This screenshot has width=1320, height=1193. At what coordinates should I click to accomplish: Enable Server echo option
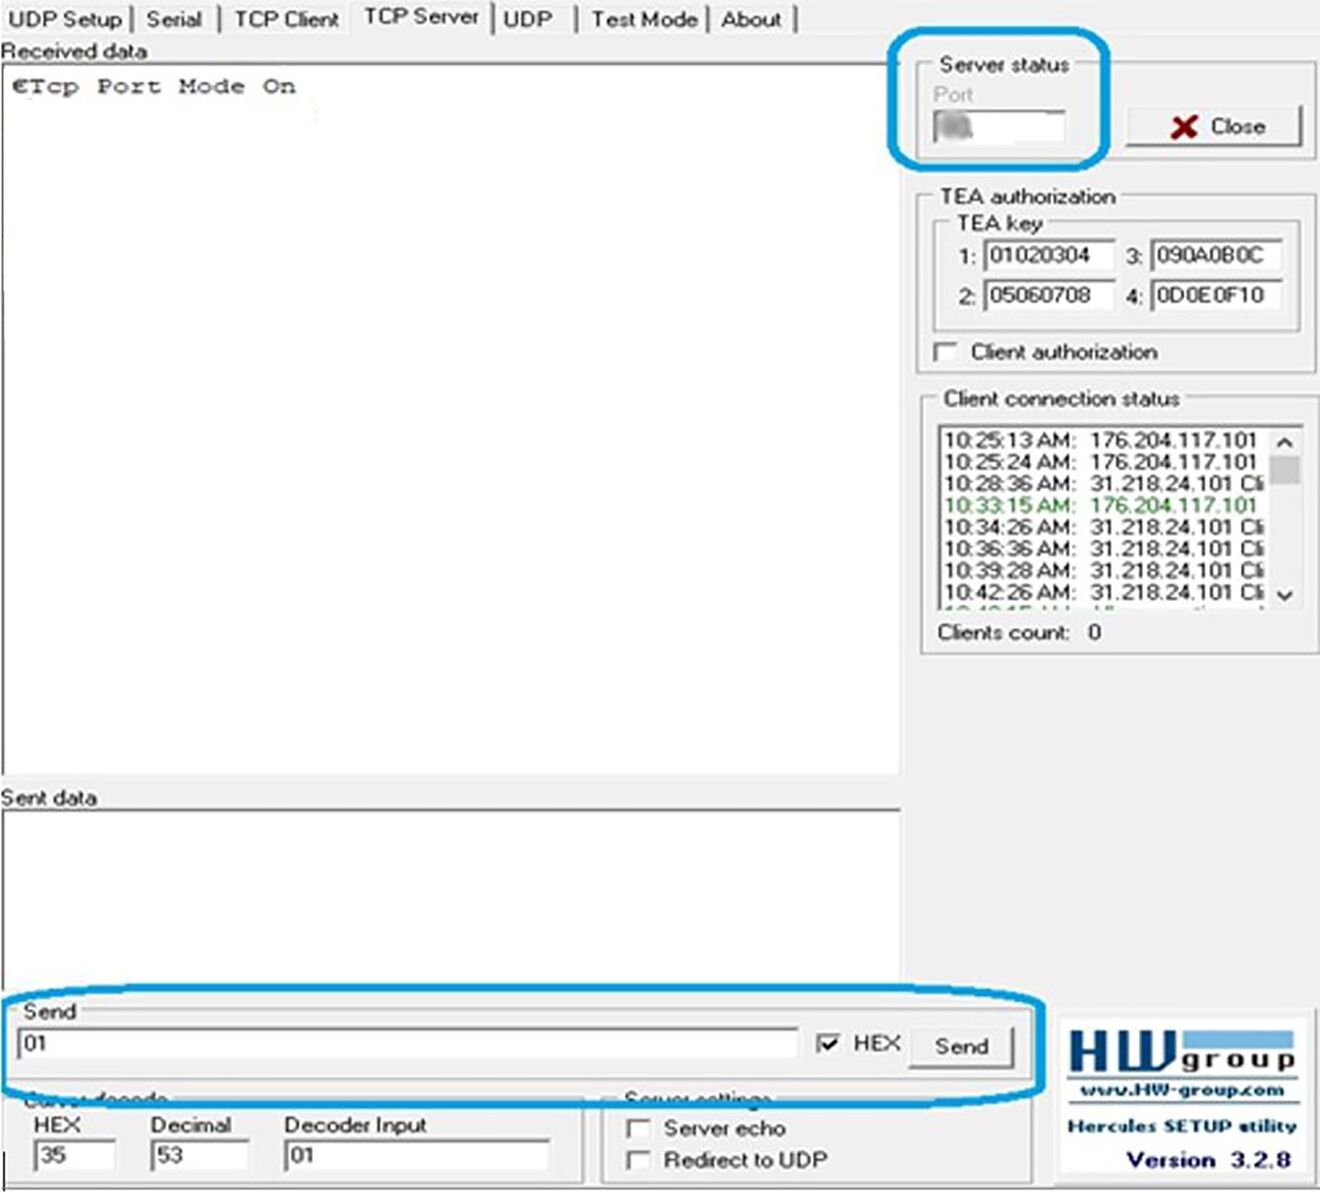639,1128
